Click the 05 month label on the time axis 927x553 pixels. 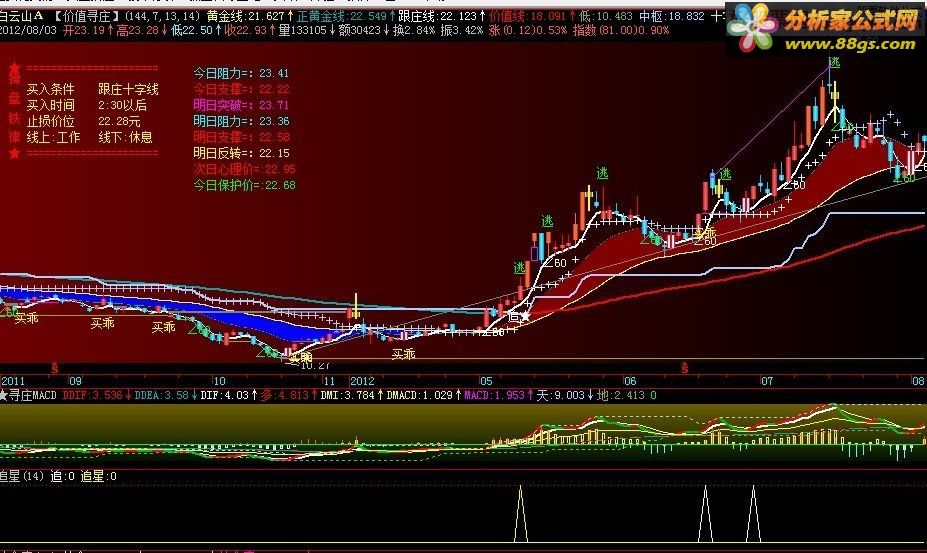click(x=486, y=381)
